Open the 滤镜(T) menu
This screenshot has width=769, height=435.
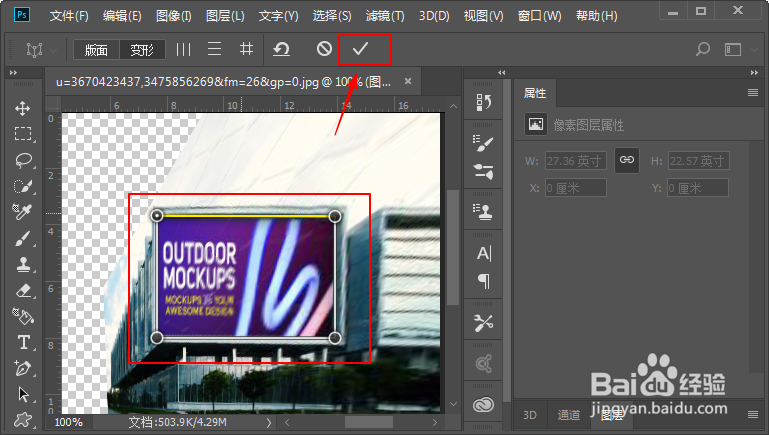(x=385, y=16)
